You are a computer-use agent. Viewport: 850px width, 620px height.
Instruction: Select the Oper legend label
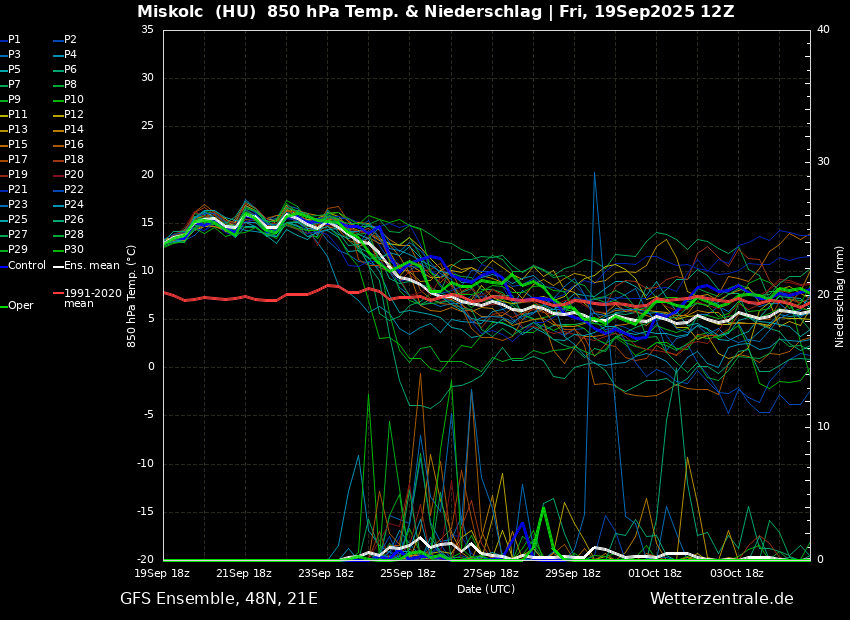pyautogui.click(x=20, y=306)
